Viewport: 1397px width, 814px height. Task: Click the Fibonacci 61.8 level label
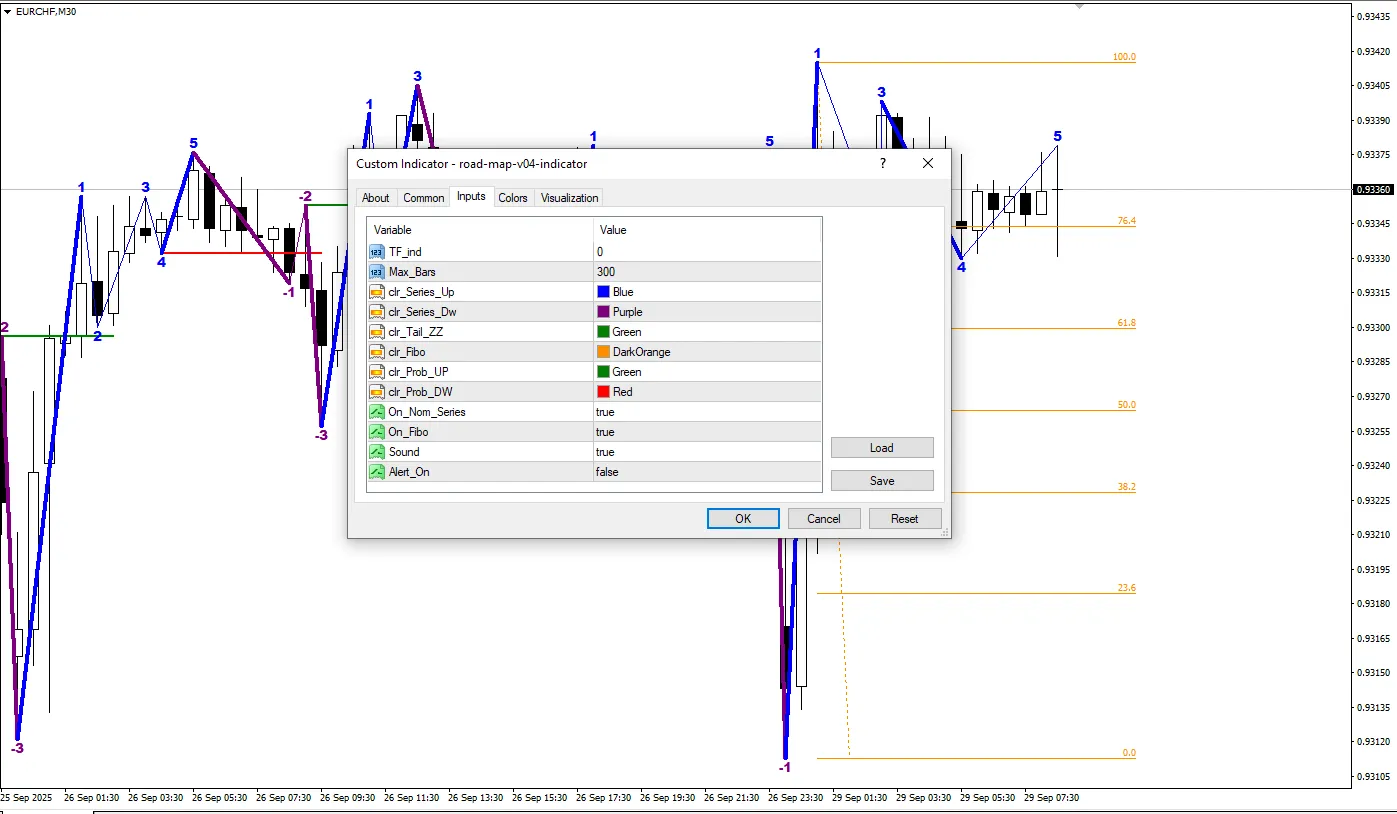[x=1126, y=323]
